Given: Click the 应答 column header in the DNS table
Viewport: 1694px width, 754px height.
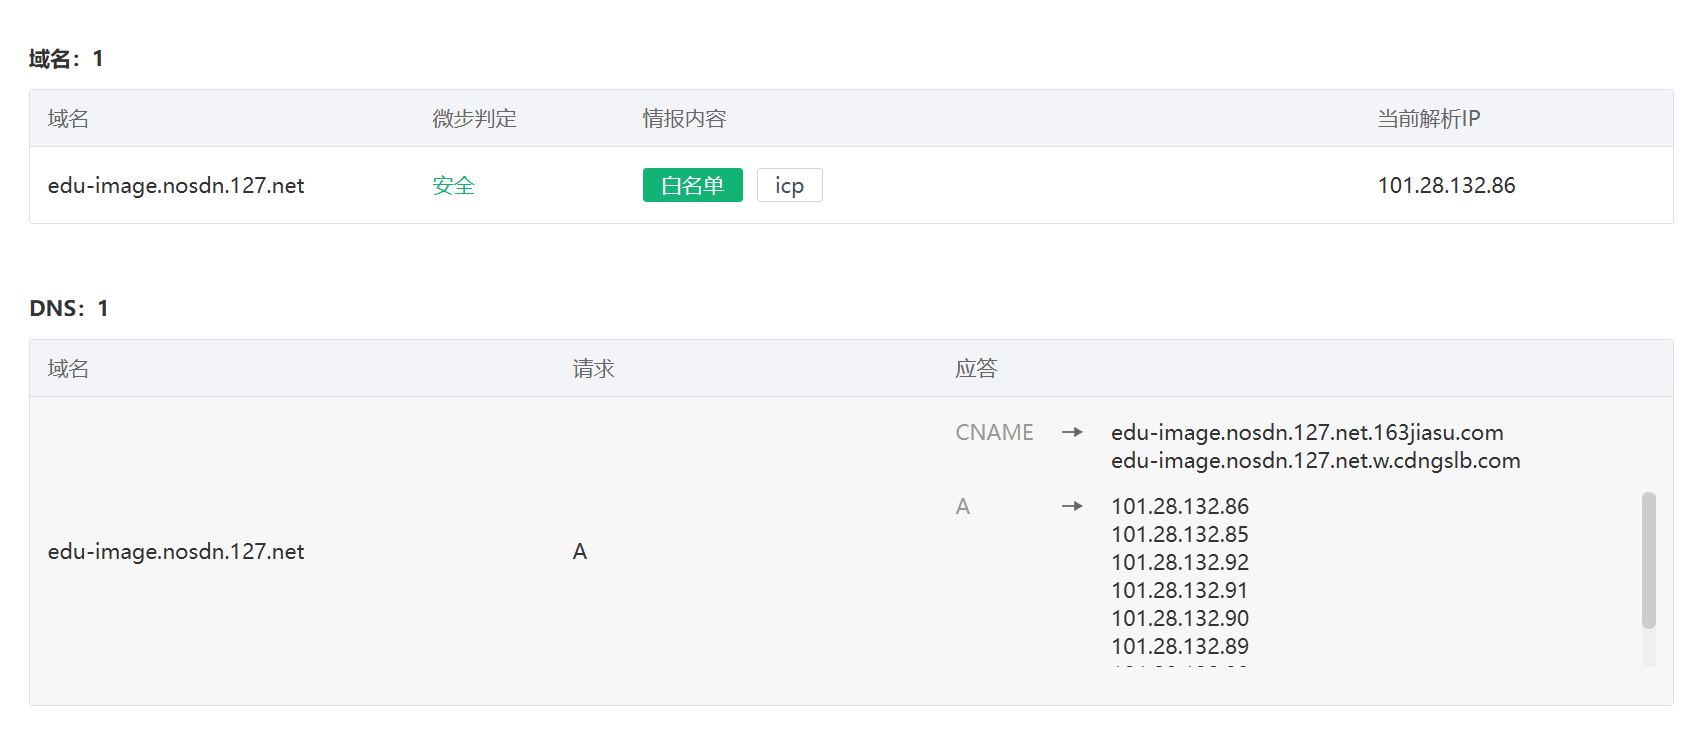Looking at the screenshot, I should pyautogui.click(x=976, y=369).
